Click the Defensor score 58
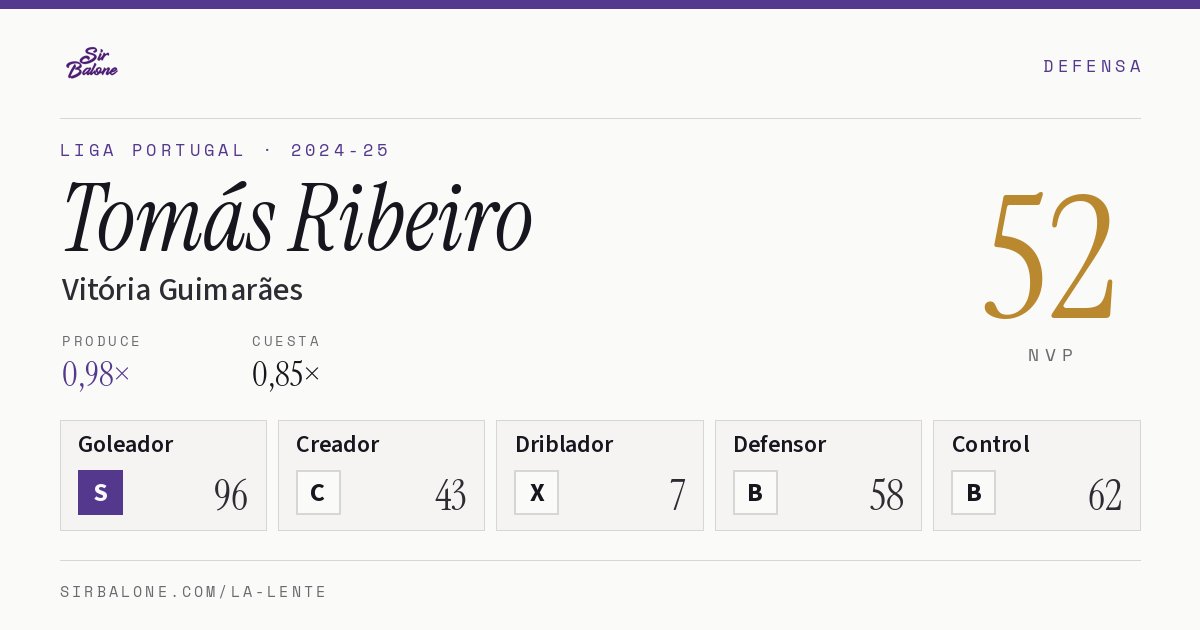Screen dimensions: 1200x630 (886, 495)
